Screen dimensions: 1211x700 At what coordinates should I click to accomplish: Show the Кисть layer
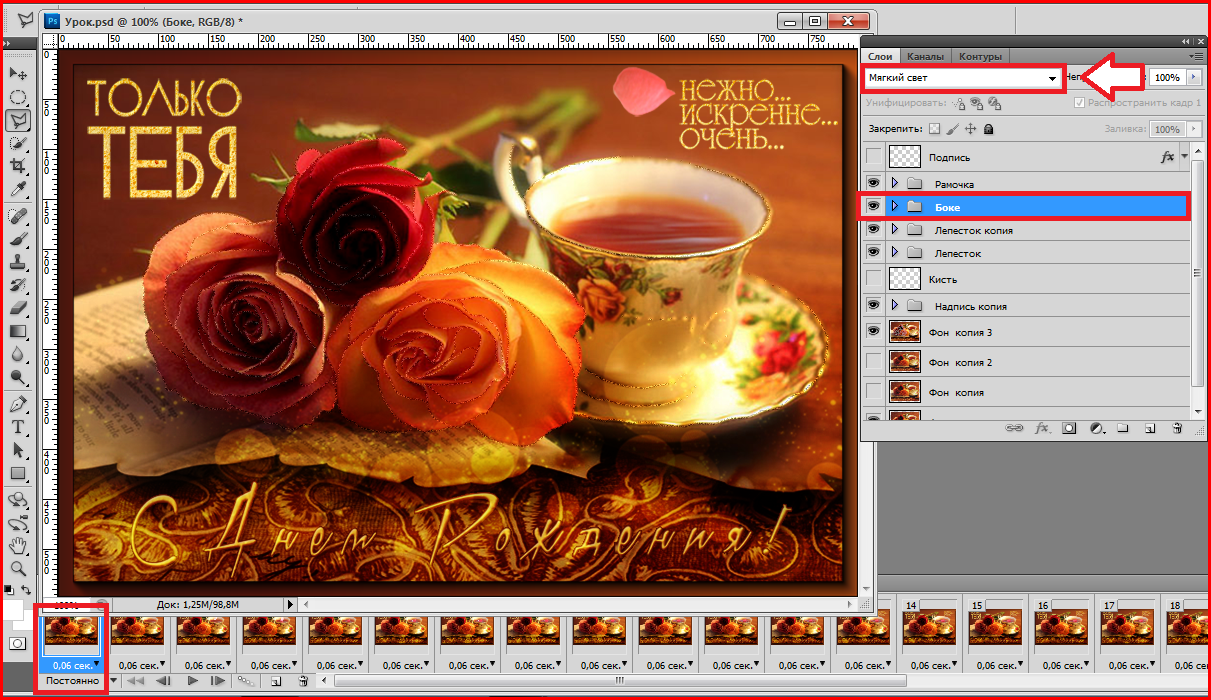click(874, 279)
